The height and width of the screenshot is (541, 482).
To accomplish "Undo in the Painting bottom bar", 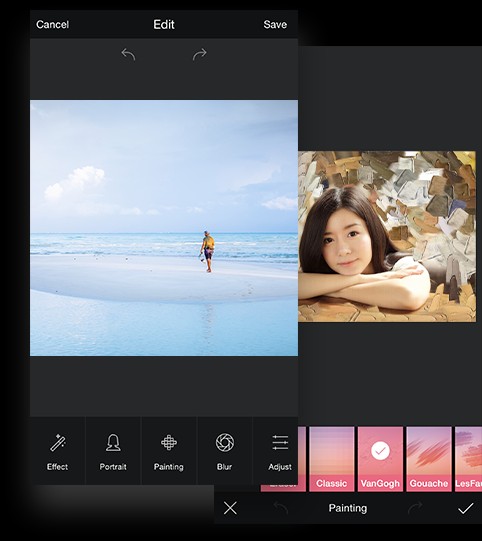I will 281,508.
